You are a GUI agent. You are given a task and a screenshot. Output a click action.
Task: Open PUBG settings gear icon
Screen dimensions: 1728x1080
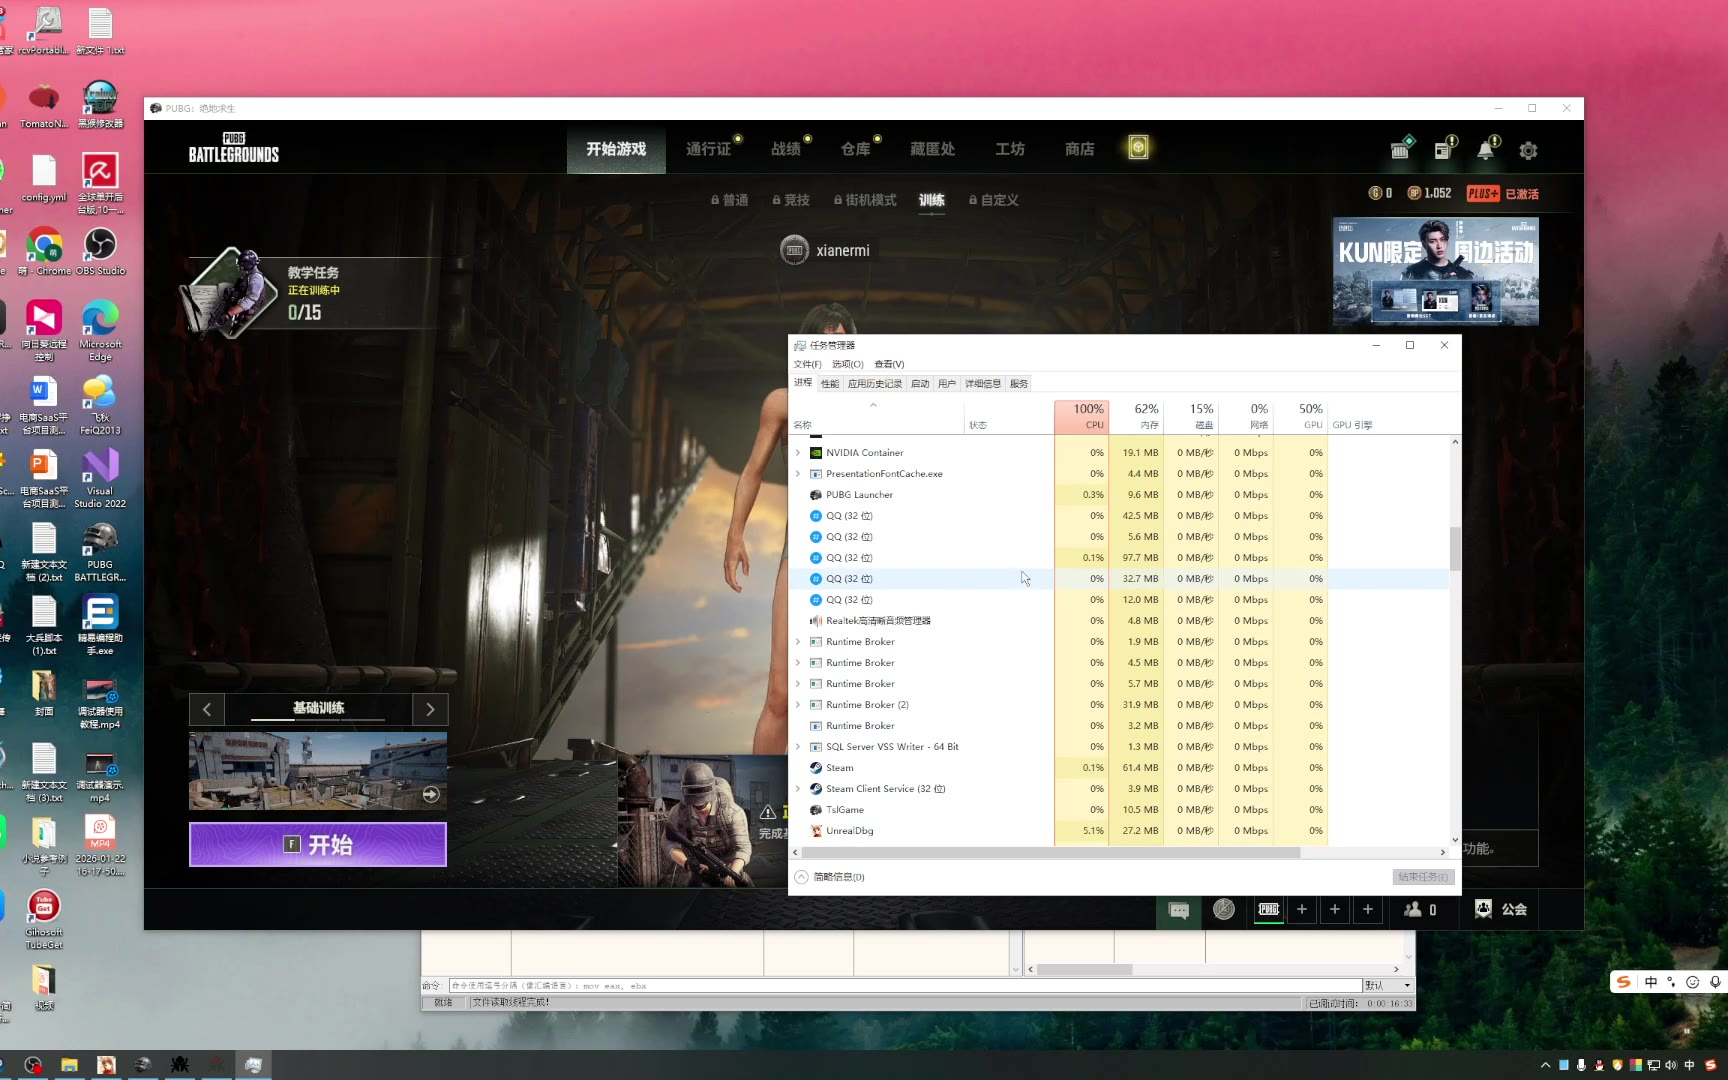[x=1528, y=150]
